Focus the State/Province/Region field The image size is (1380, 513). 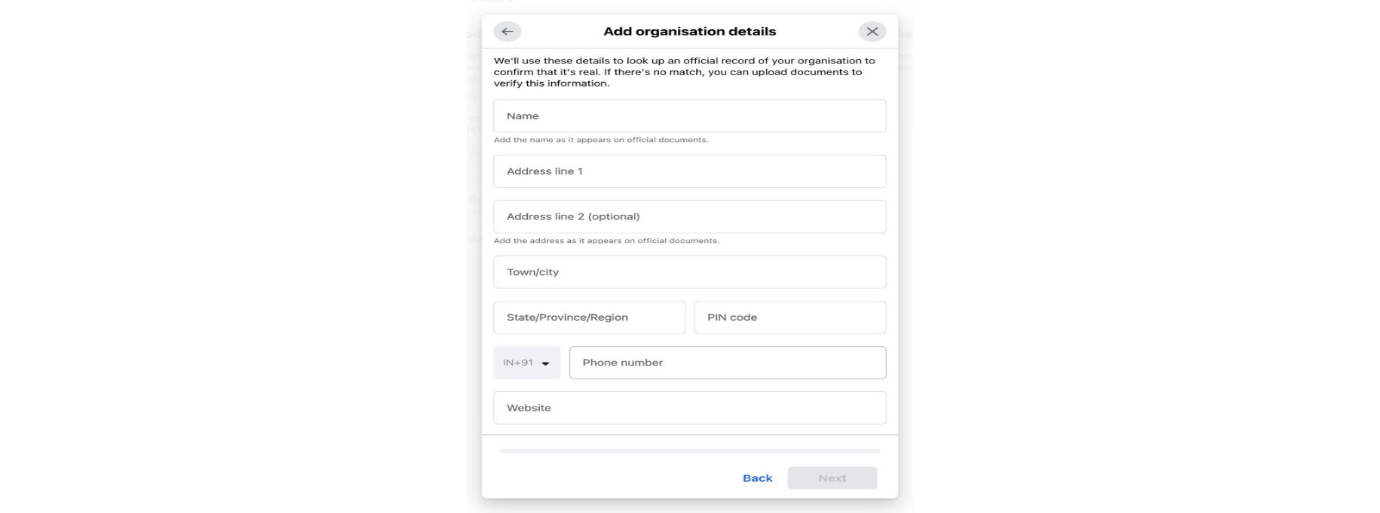point(589,317)
